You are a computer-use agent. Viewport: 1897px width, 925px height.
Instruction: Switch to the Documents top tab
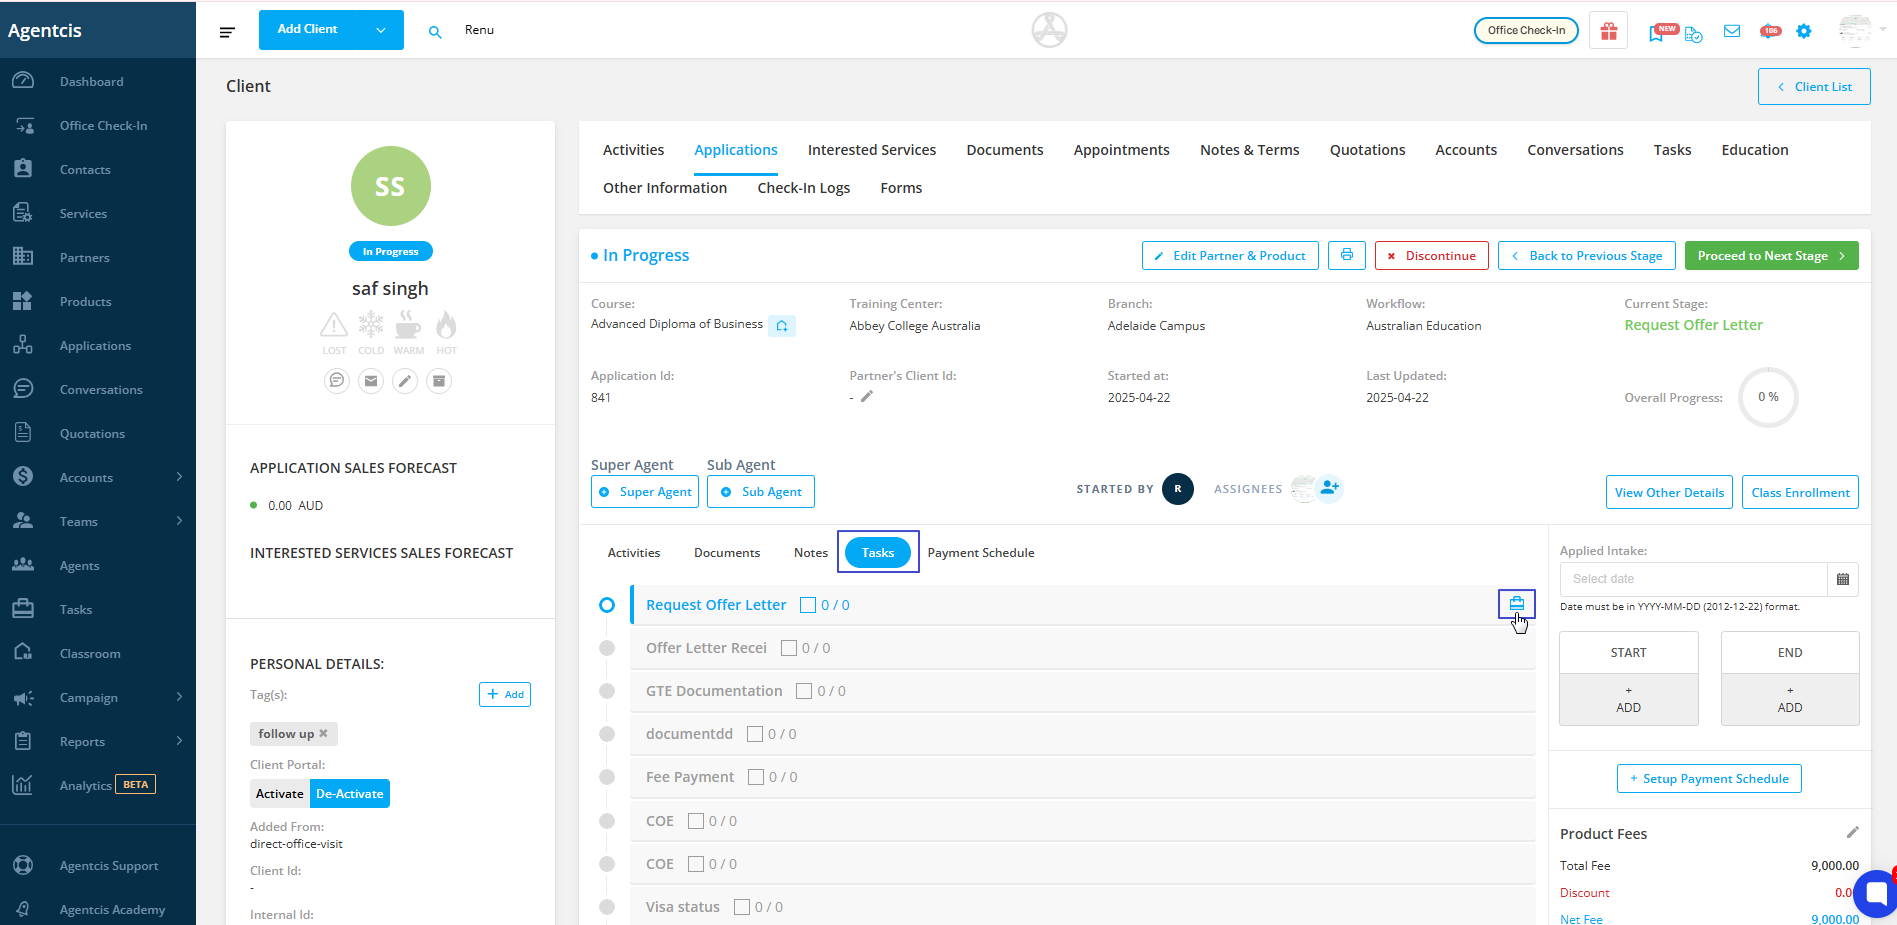[1005, 150]
